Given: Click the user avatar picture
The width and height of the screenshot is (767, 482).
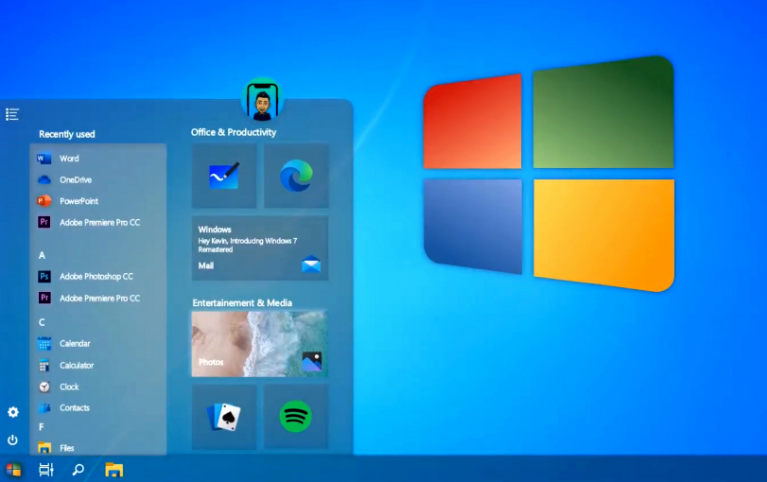Looking at the screenshot, I should click(263, 100).
